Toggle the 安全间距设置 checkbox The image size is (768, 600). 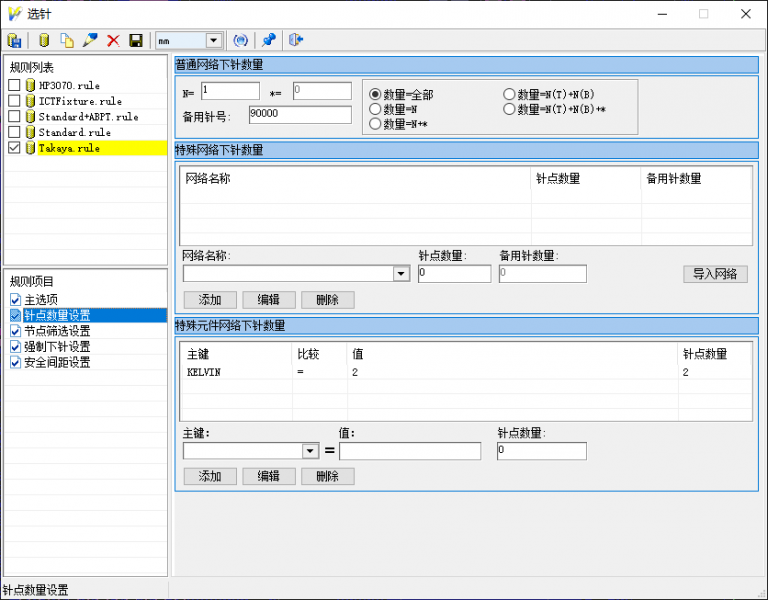coord(15,362)
